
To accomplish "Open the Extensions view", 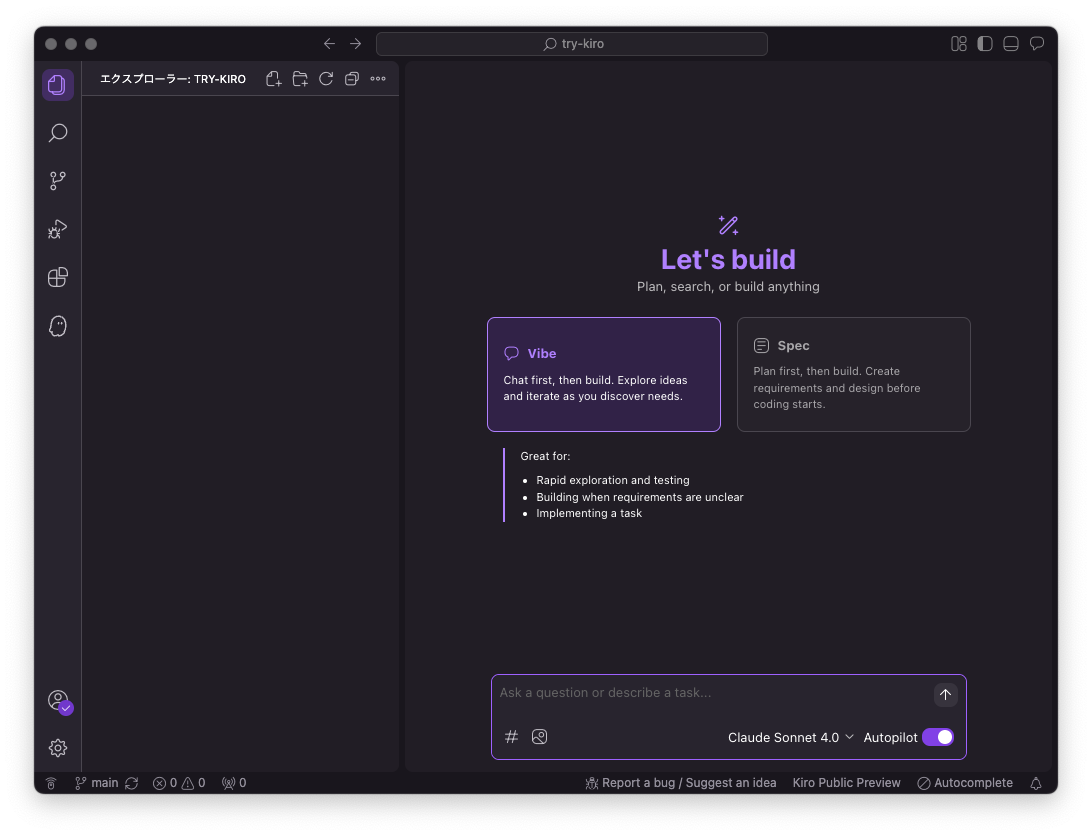I will coord(58,277).
